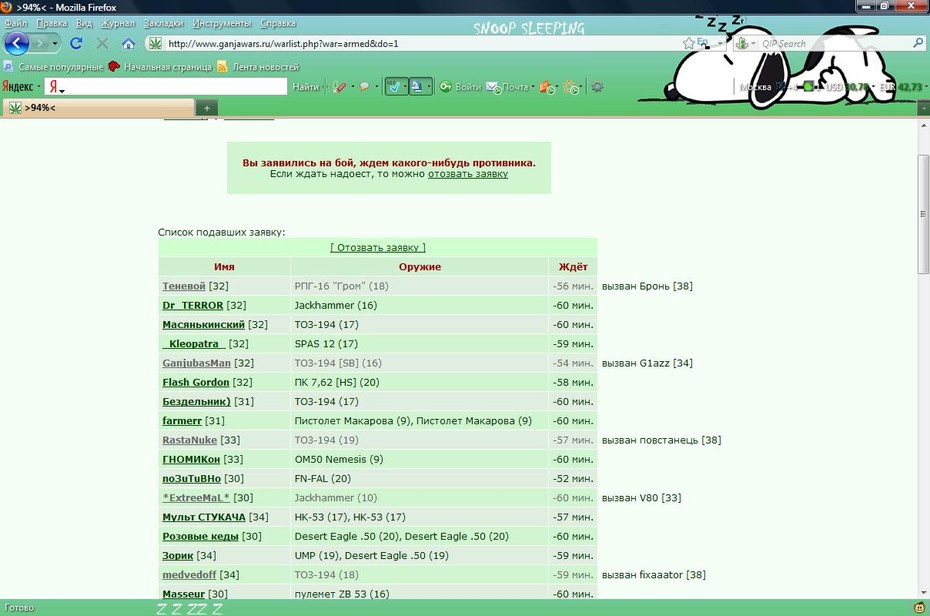
Task: Open the Правка menu
Action: point(51,23)
